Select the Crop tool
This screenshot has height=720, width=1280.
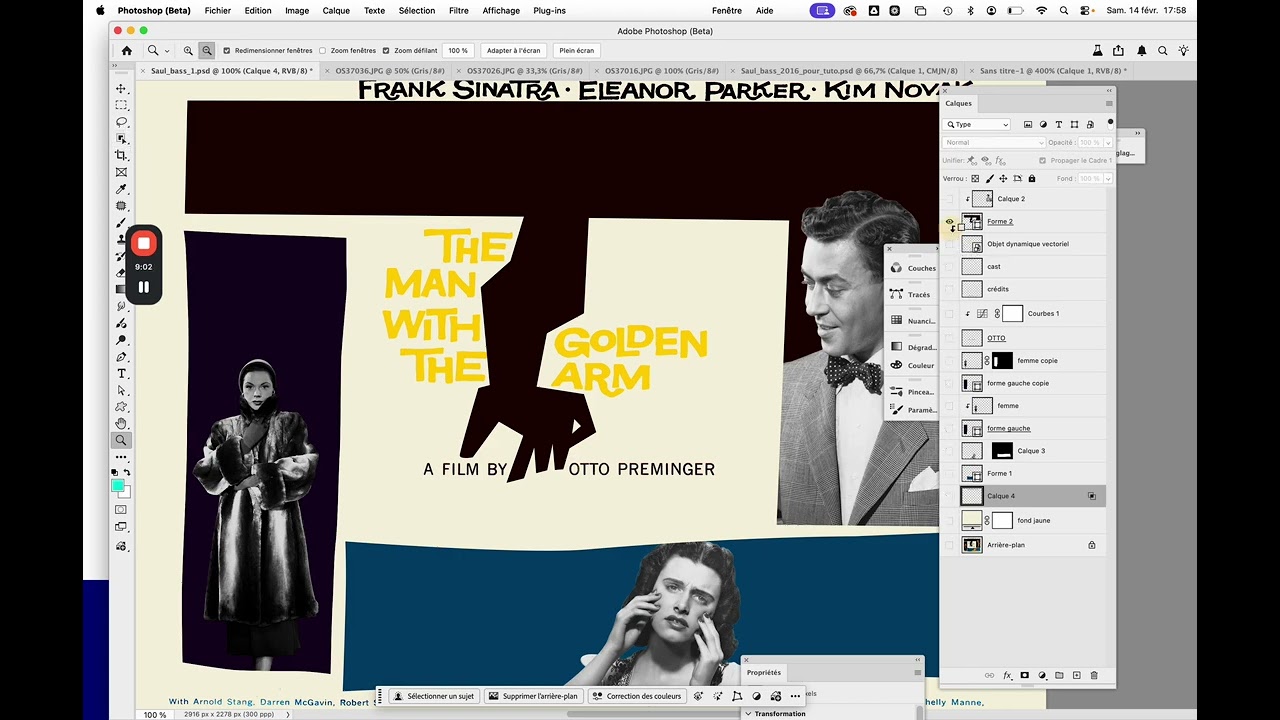121,155
